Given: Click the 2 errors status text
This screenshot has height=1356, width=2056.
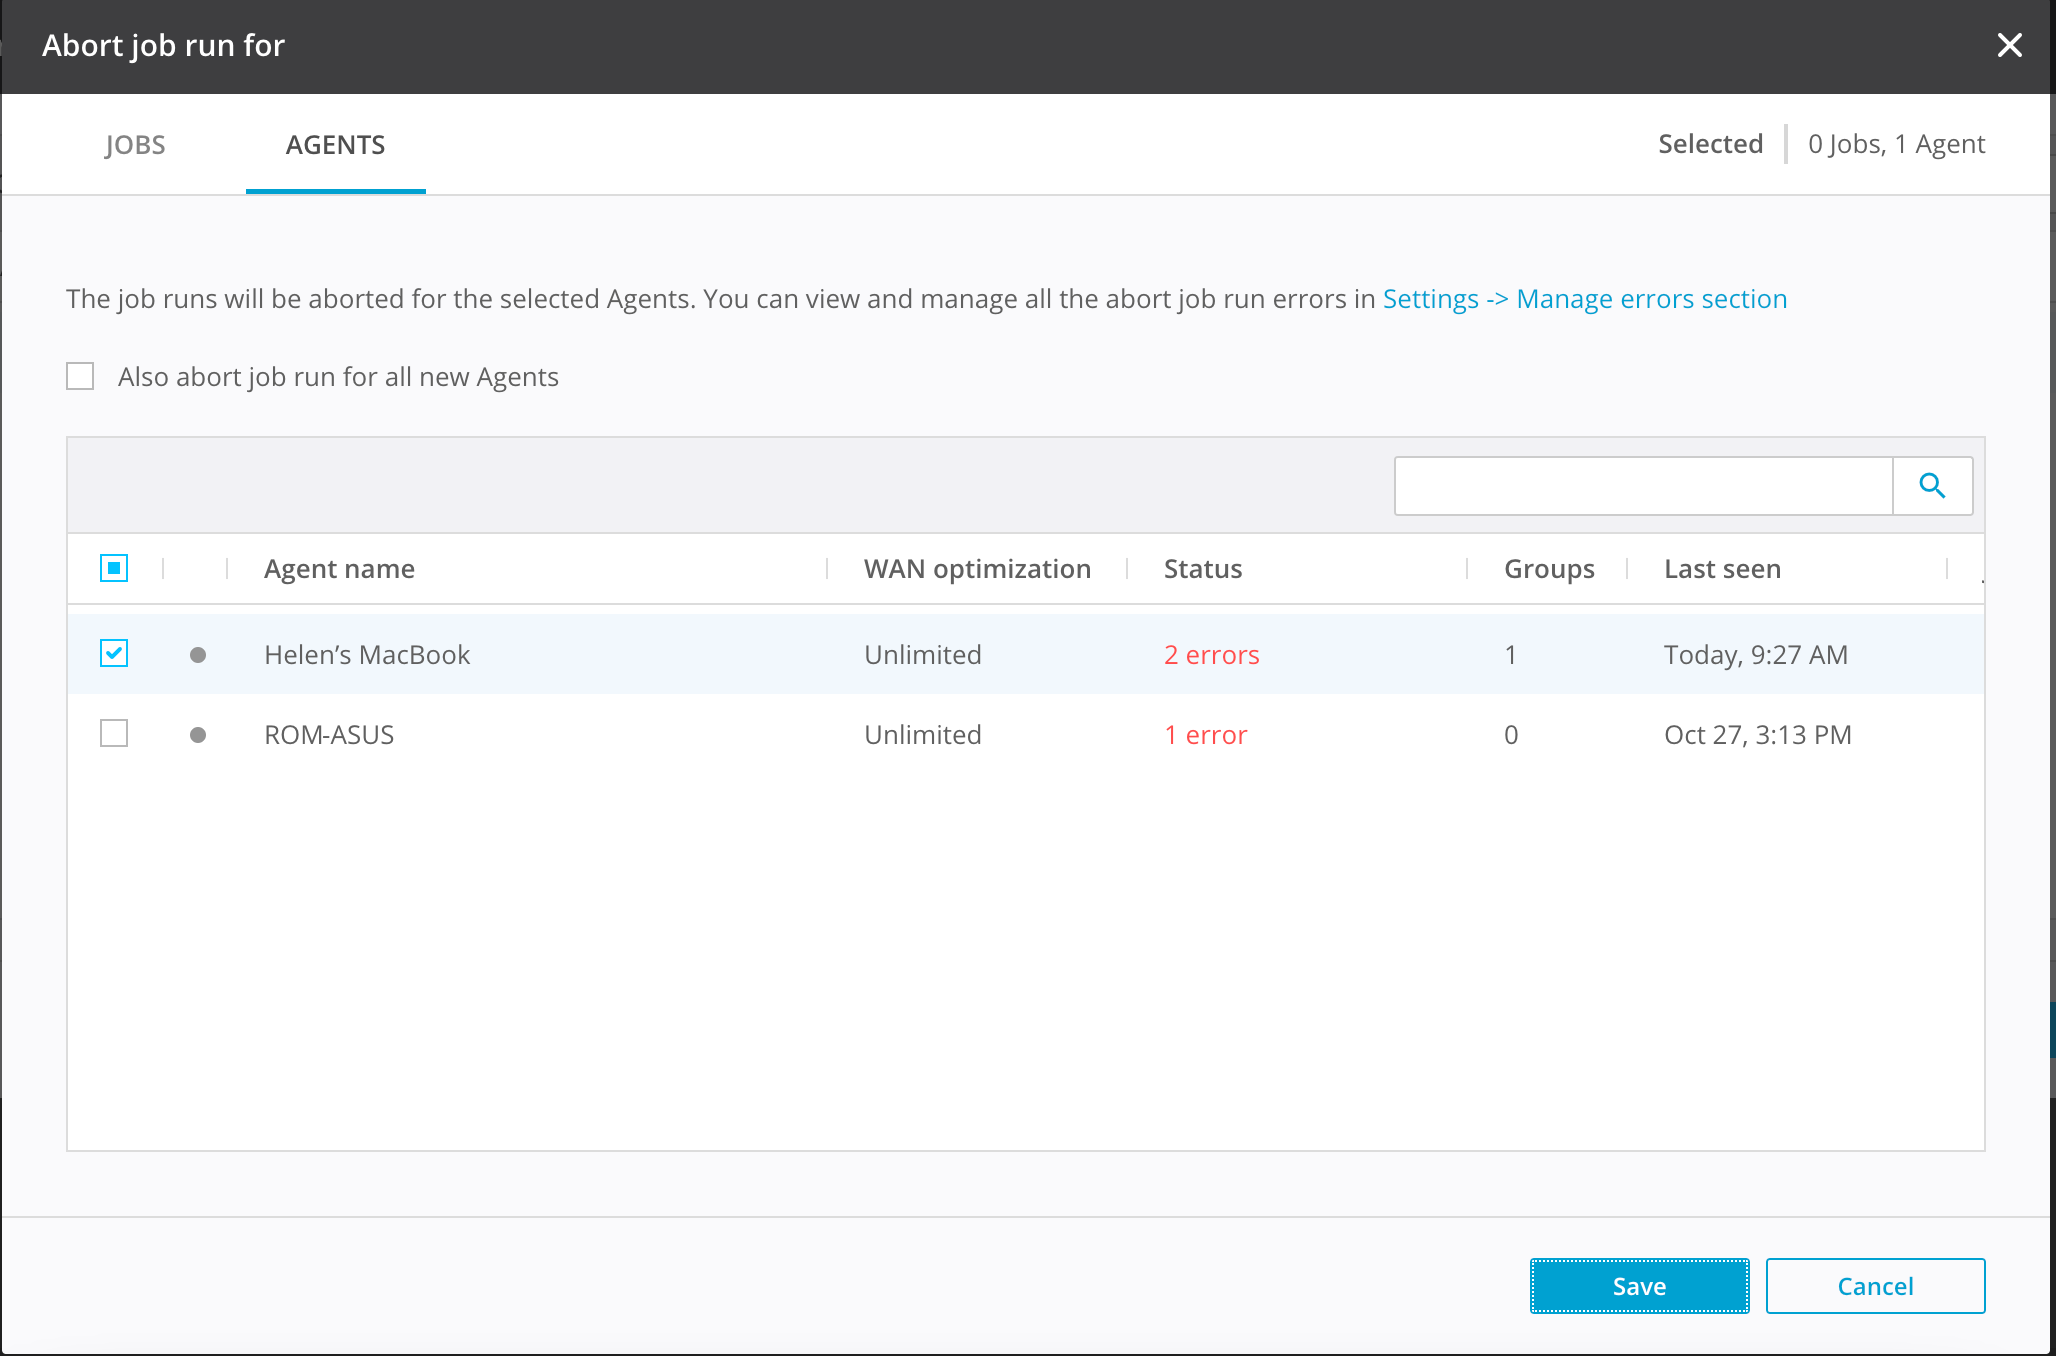Looking at the screenshot, I should [1211, 655].
